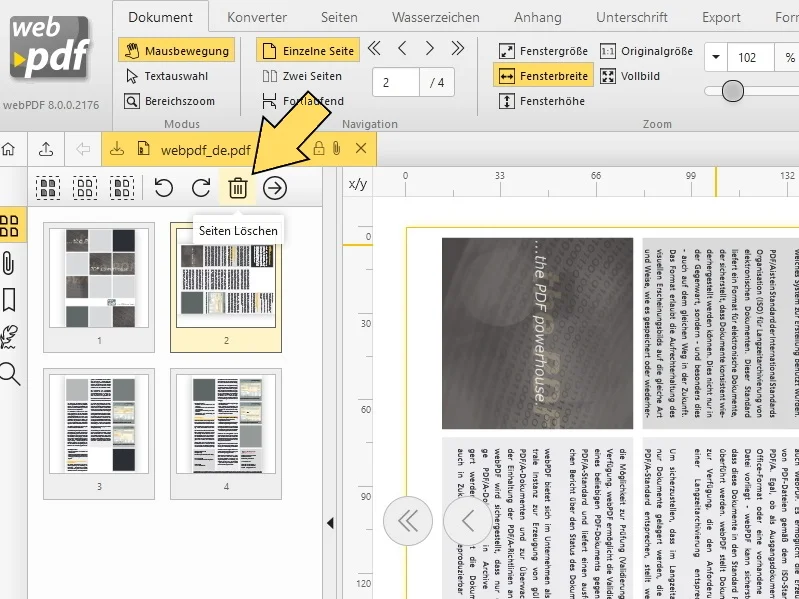Rotate page clockwise with right rotate icon

(201, 188)
